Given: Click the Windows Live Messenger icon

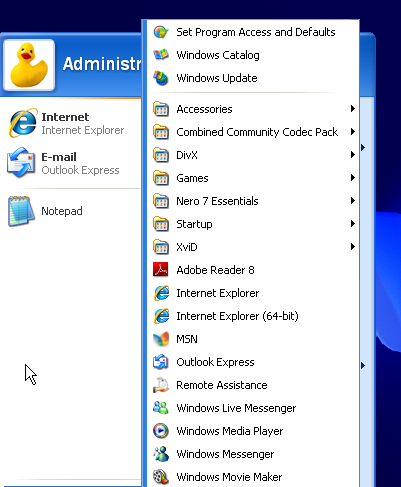Looking at the screenshot, I should click(x=161, y=408).
